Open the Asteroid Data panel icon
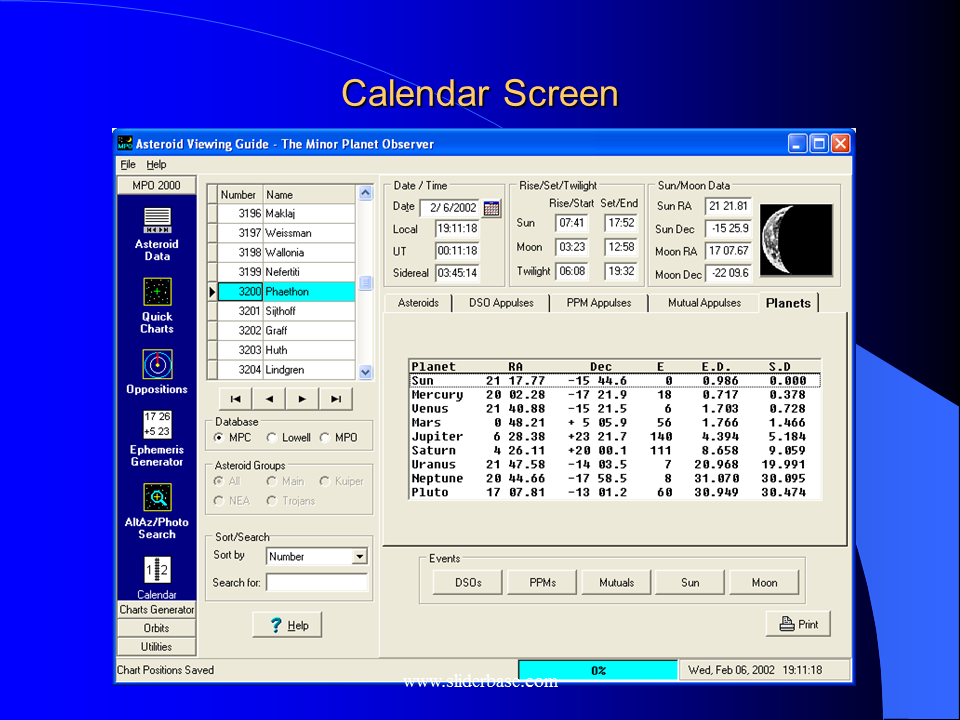This screenshot has width=960, height=720. pos(157,220)
